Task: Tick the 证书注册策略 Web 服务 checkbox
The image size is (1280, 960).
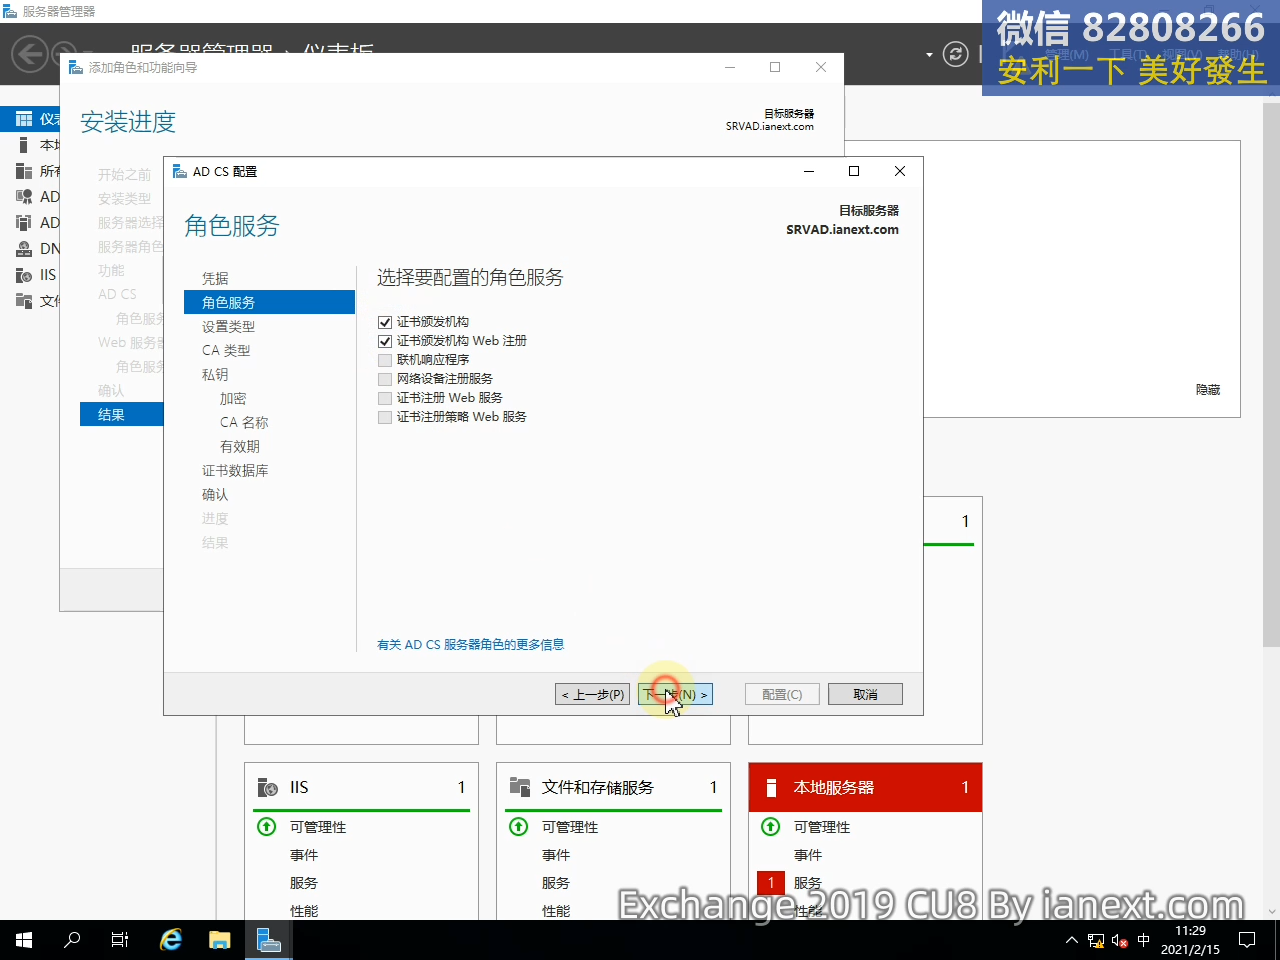Action: coord(385,417)
